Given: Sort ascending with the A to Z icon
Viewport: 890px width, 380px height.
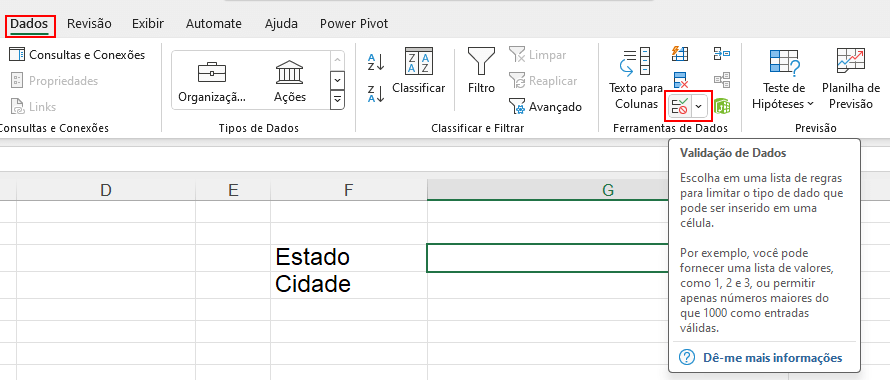Looking at the screenshot, I should click(x=376, y=61).
